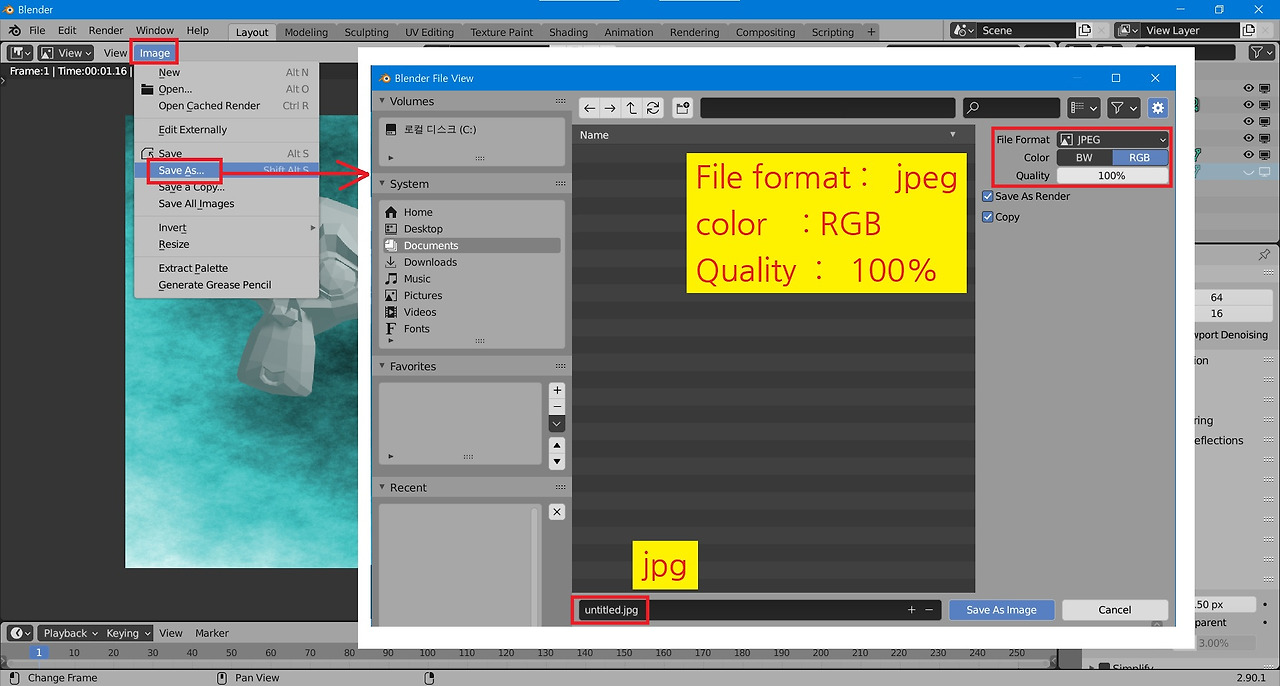Screen dimensions: 1280x686
Task: Select RGB color mode
Action: [x=1140, y=158]
